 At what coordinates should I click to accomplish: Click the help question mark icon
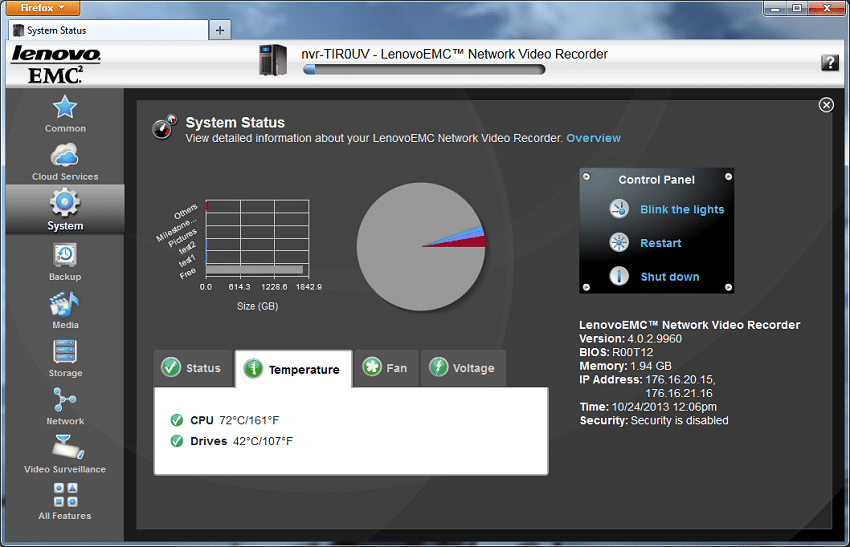point(829,62)
